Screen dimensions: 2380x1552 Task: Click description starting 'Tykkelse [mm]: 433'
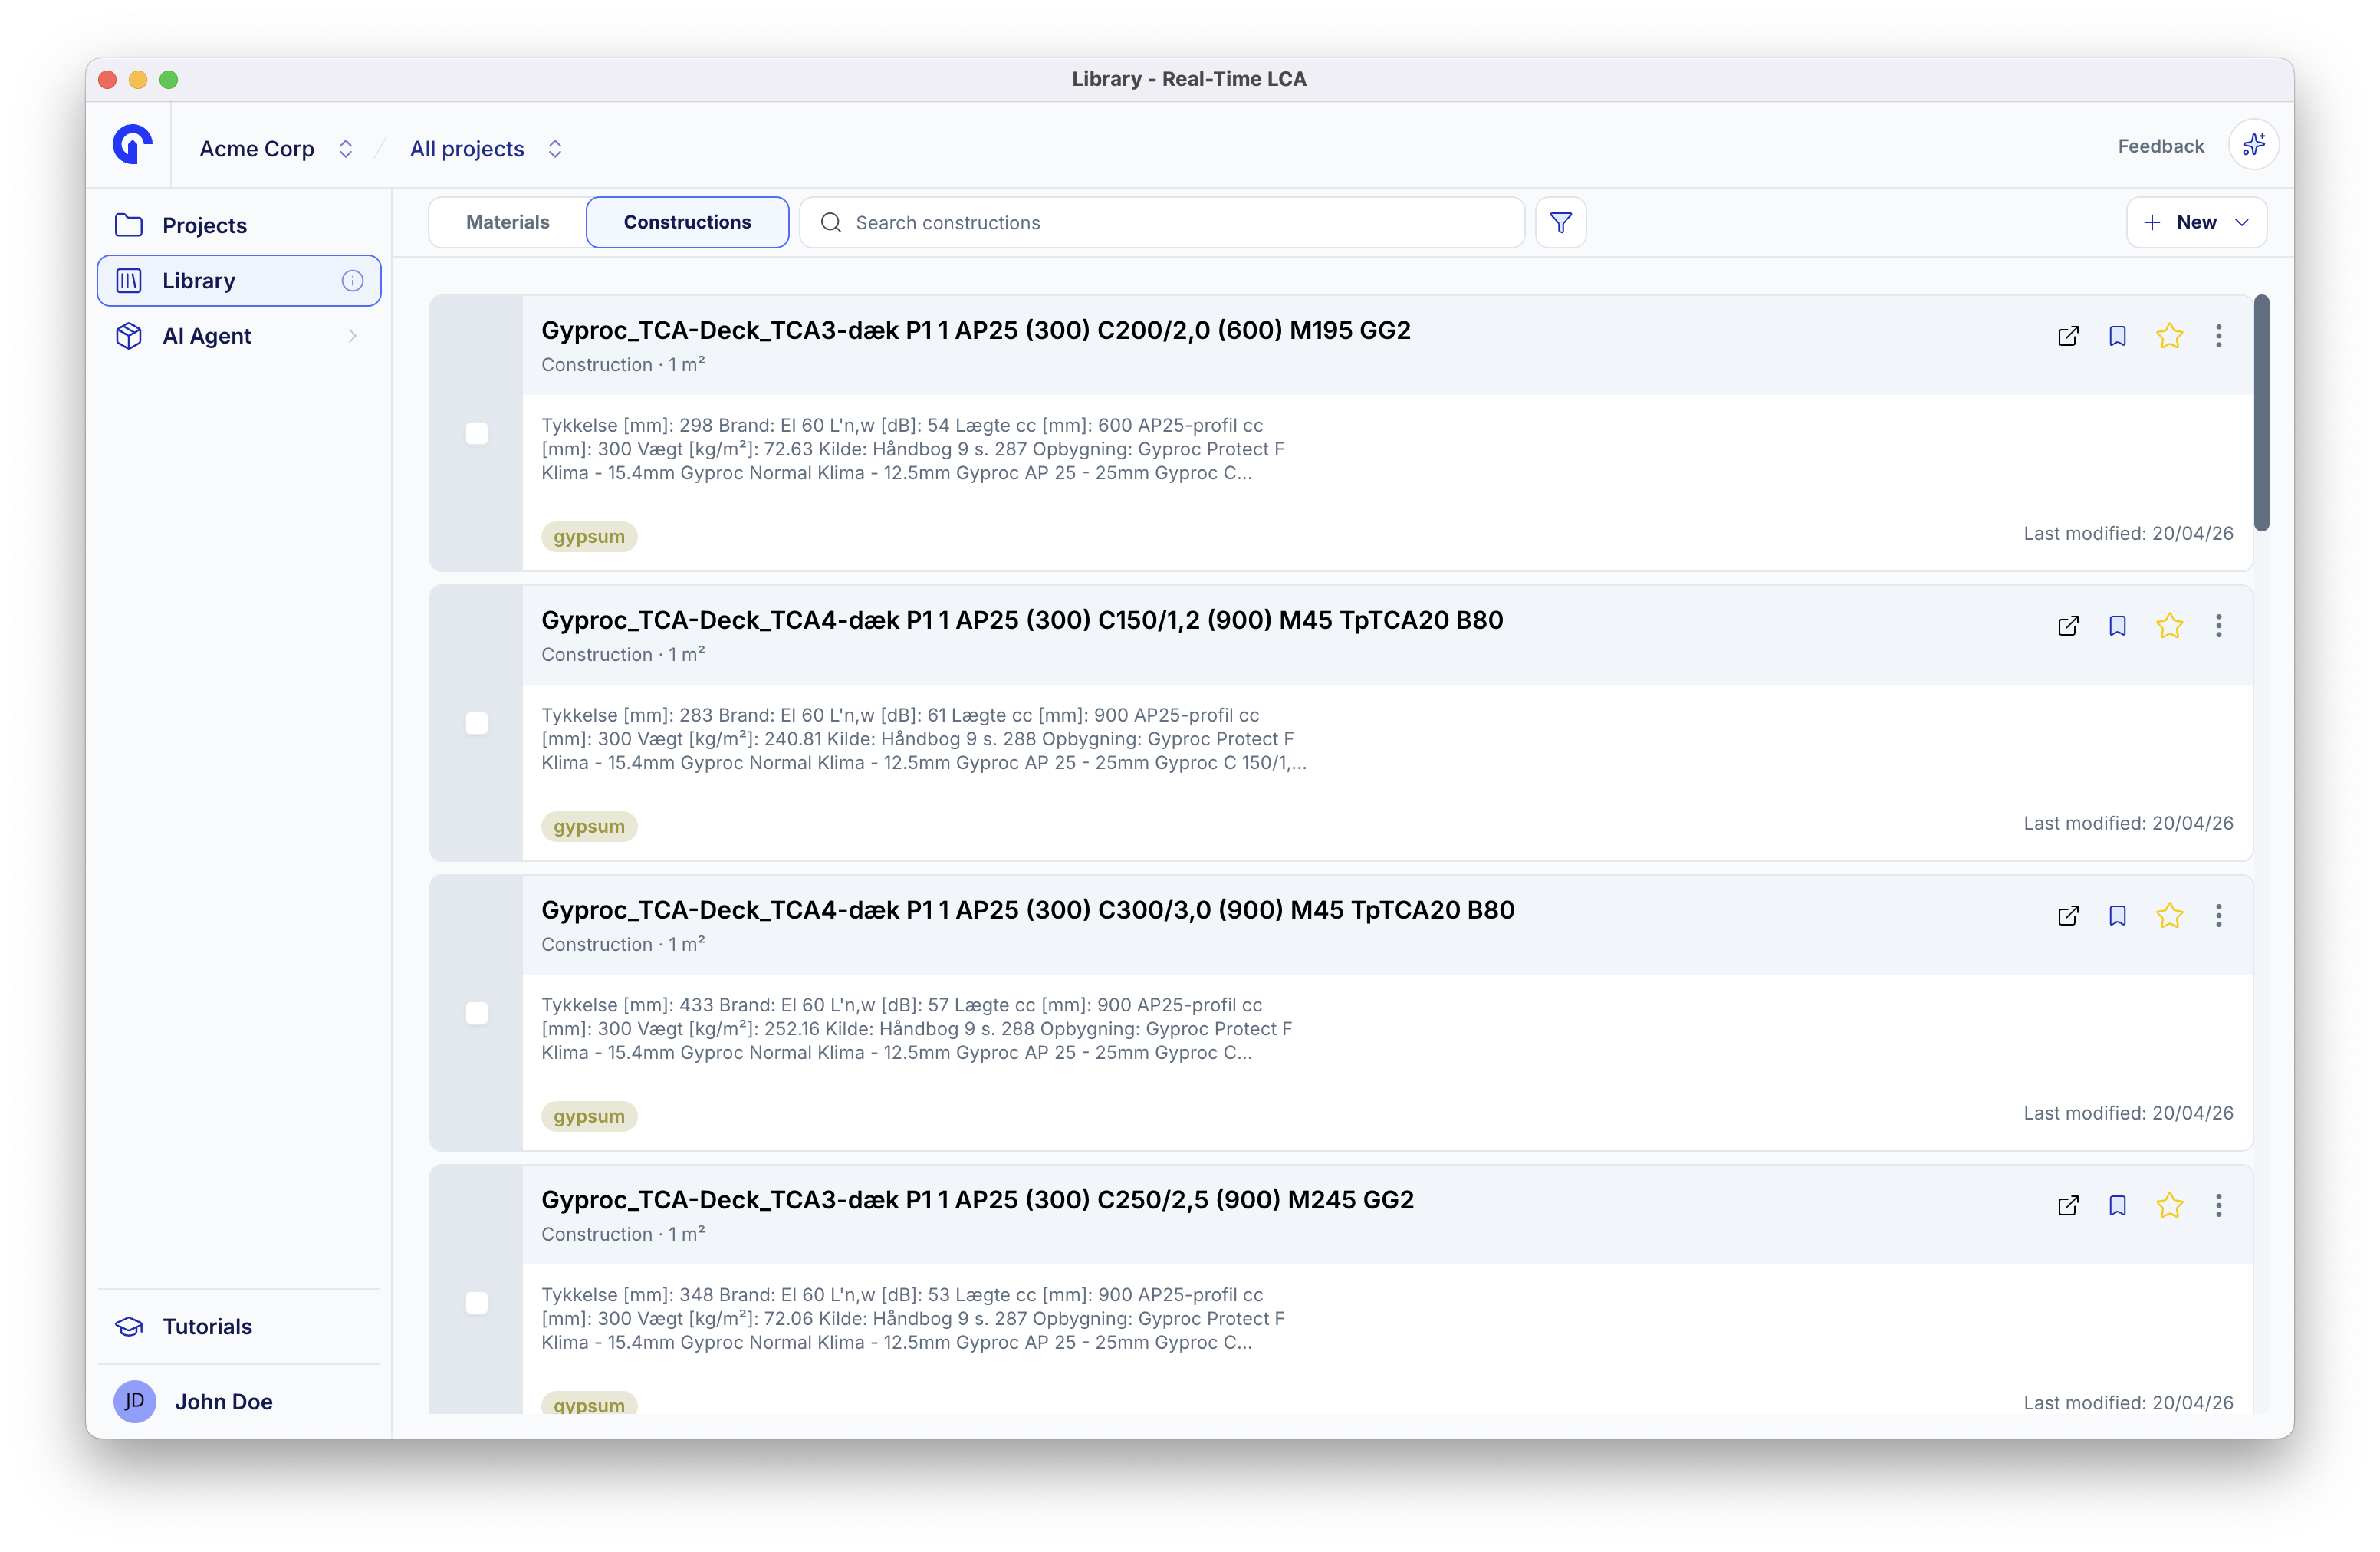click(x=916, y=1029)
